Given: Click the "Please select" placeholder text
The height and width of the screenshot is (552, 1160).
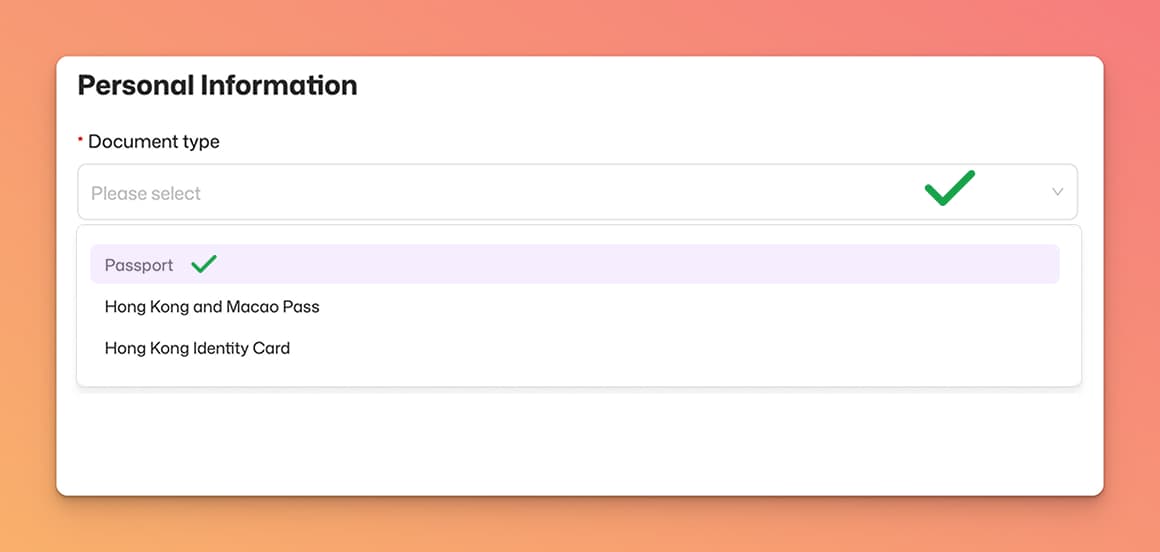Looking at the screenshot, I should pyautogui.click(x=146, y=193).
